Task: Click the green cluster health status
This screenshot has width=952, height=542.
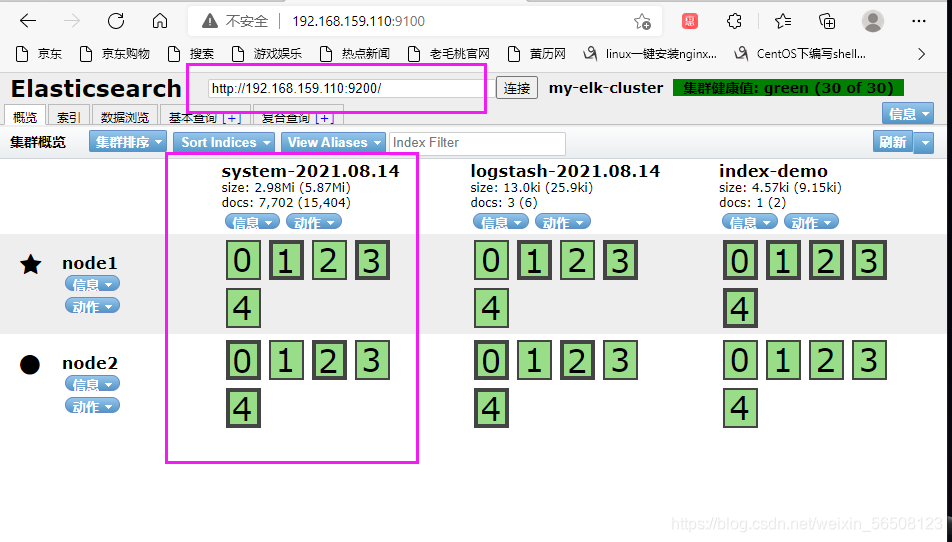Action: 788,88
